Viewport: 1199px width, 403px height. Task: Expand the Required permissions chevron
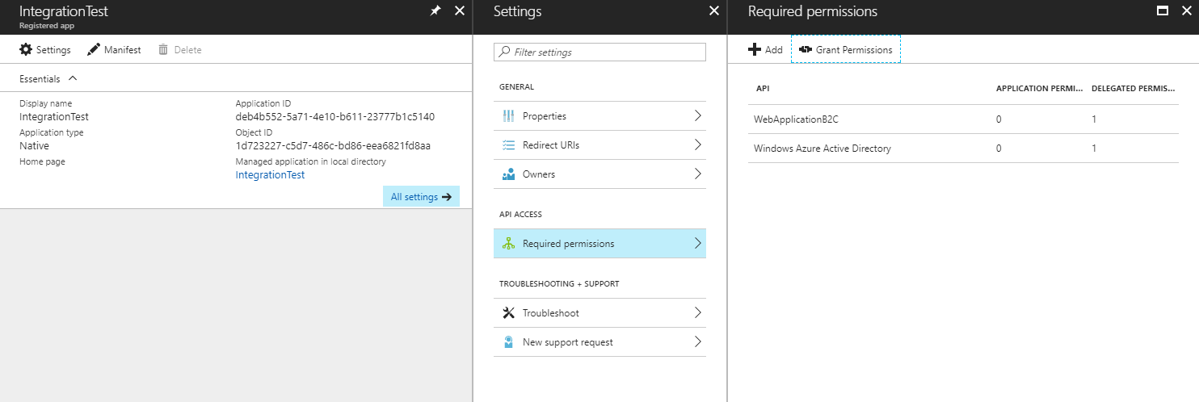(x=697, y=243)
